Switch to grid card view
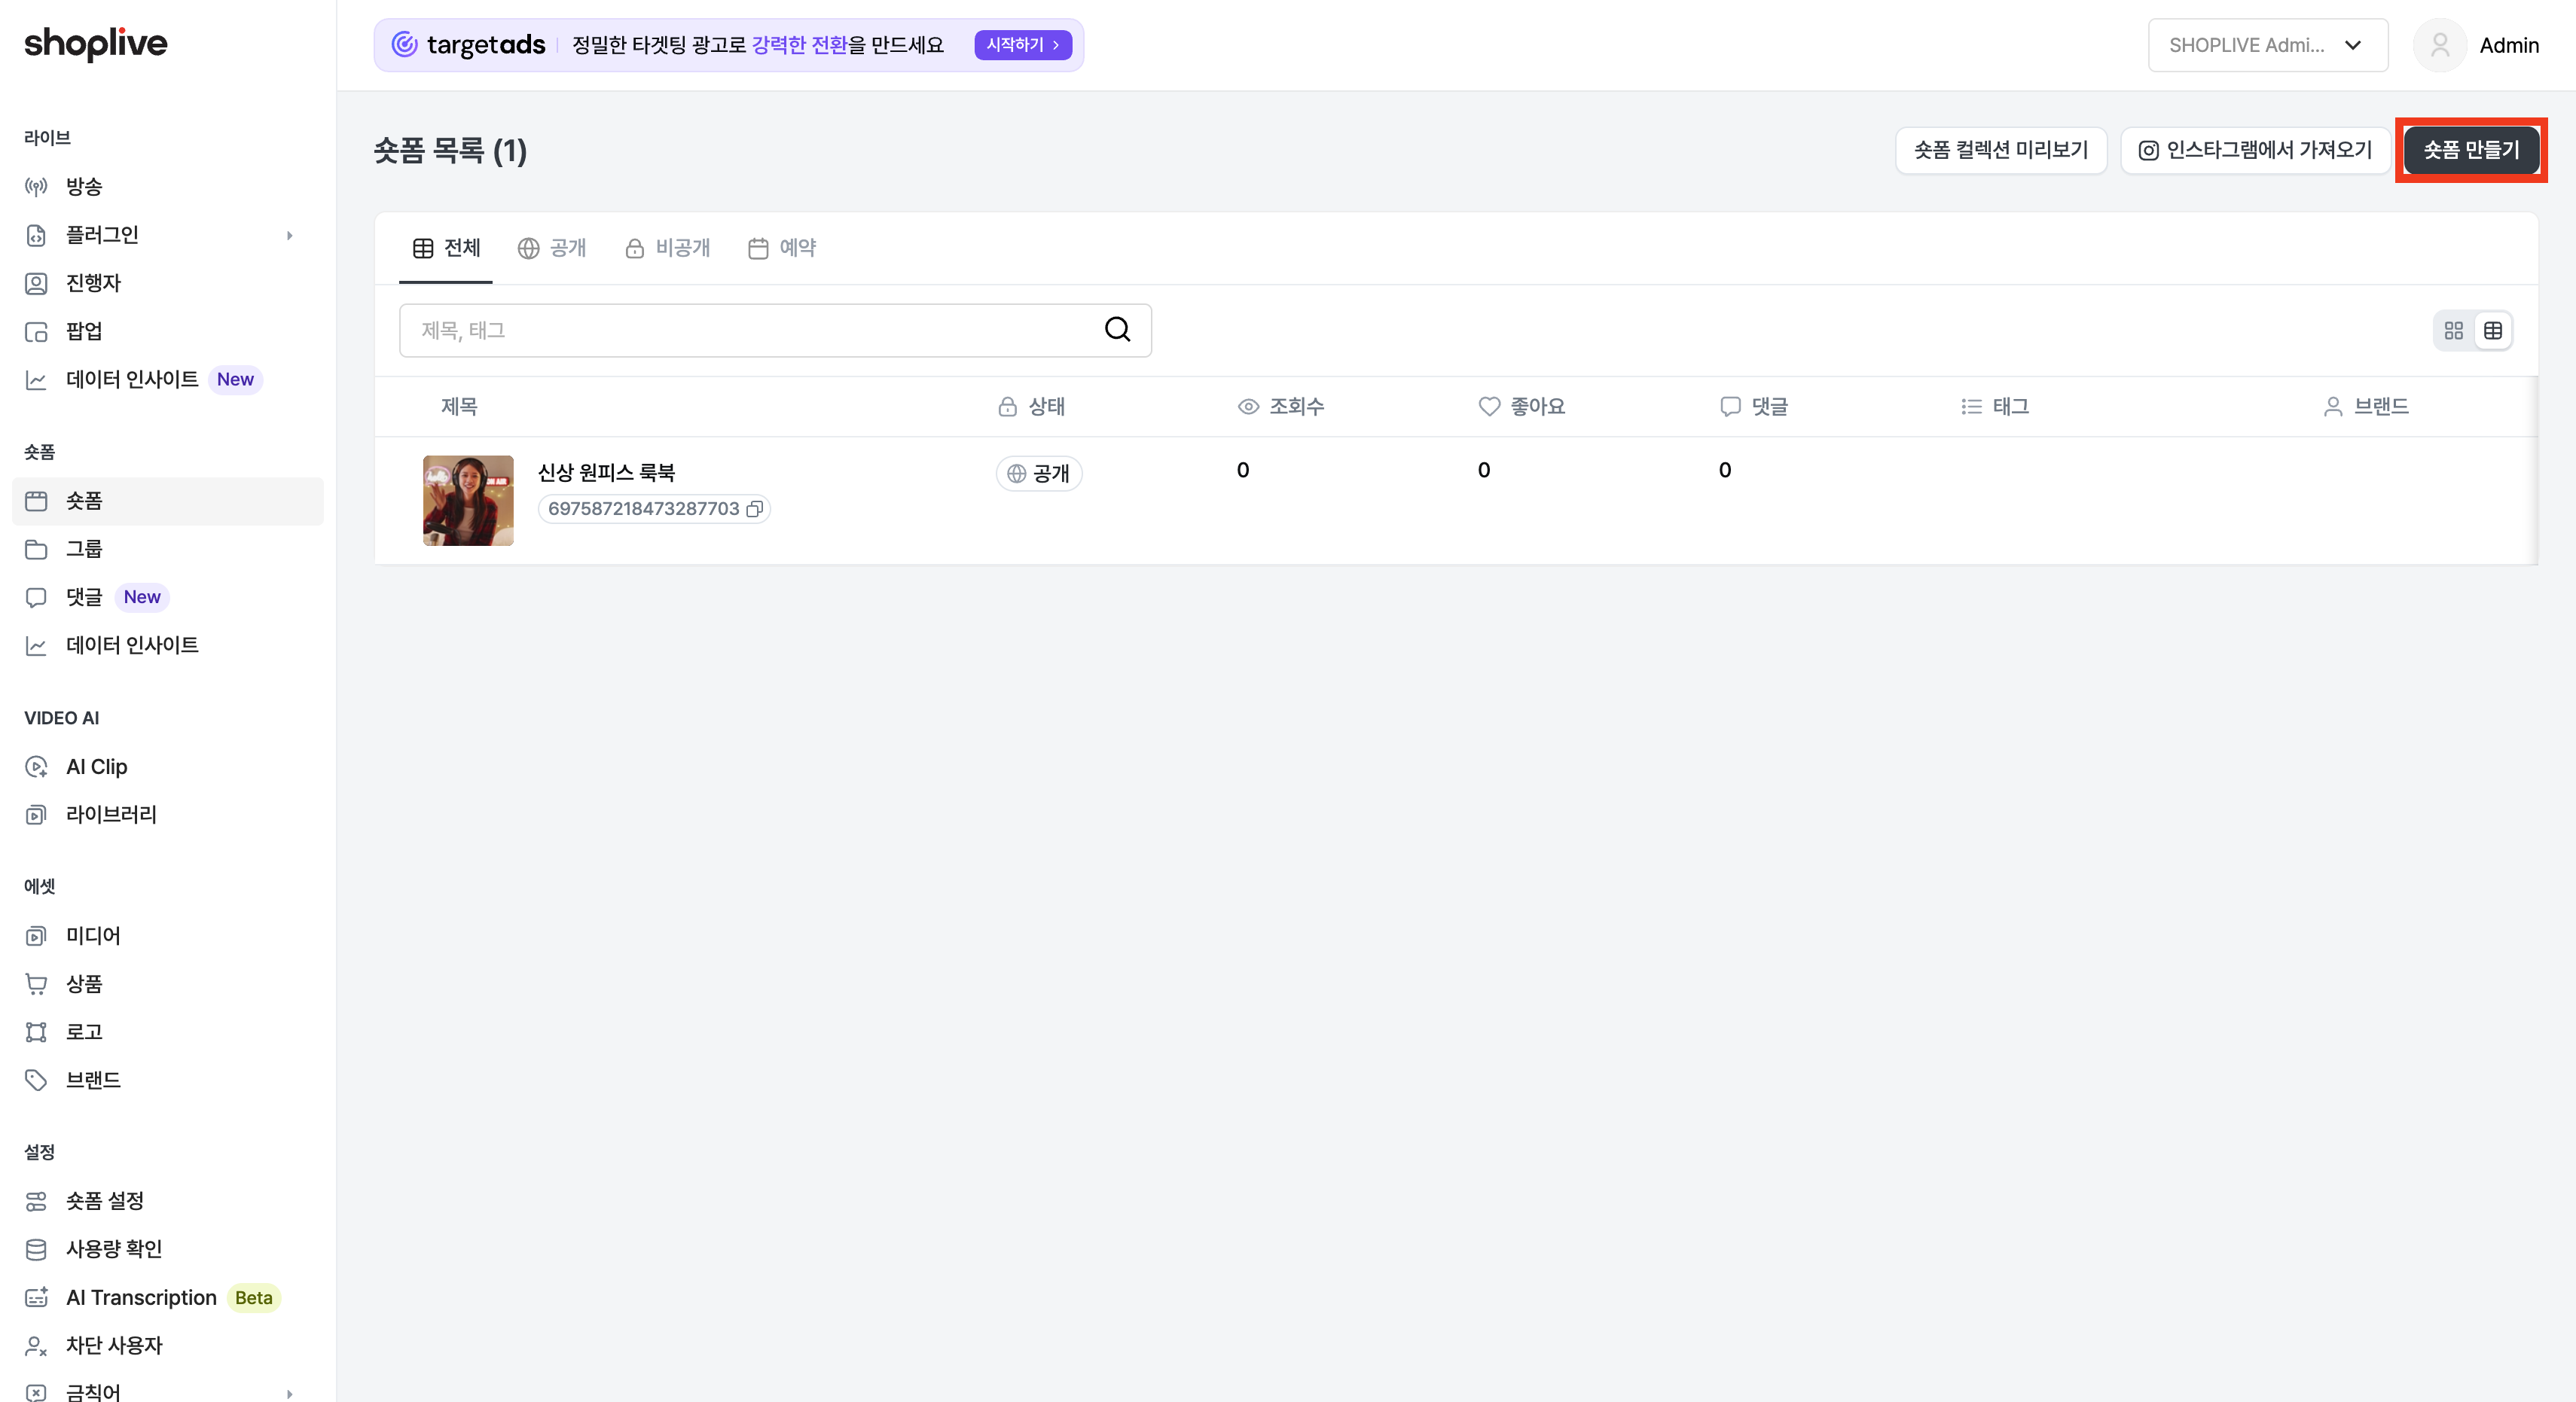This screenshot has width=2576, height=1402. point(2453,330)
